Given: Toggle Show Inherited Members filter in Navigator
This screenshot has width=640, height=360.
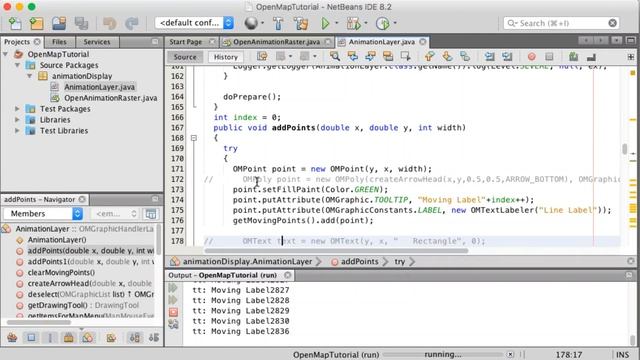Looking at the screenshot, I should 12,338.
